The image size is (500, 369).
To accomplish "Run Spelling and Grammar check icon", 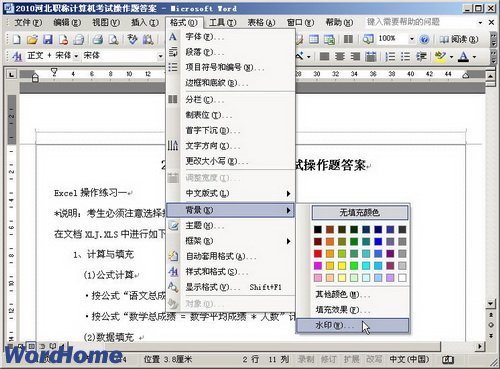I will [132, 40].
